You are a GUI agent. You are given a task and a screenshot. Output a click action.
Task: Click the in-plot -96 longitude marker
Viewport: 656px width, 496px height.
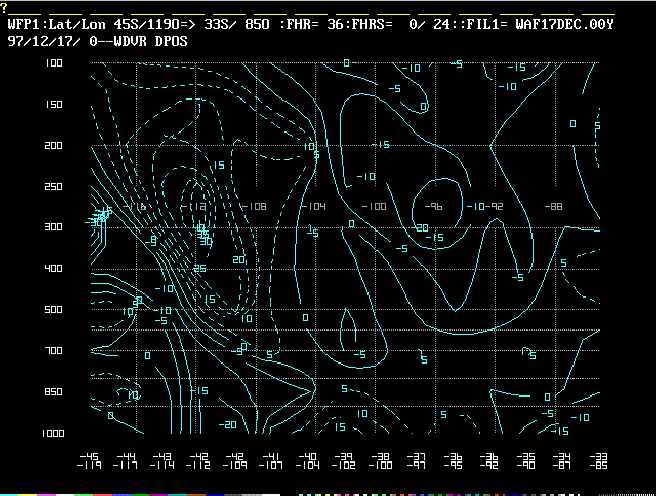pyautogui.click(x=433, y=207)
